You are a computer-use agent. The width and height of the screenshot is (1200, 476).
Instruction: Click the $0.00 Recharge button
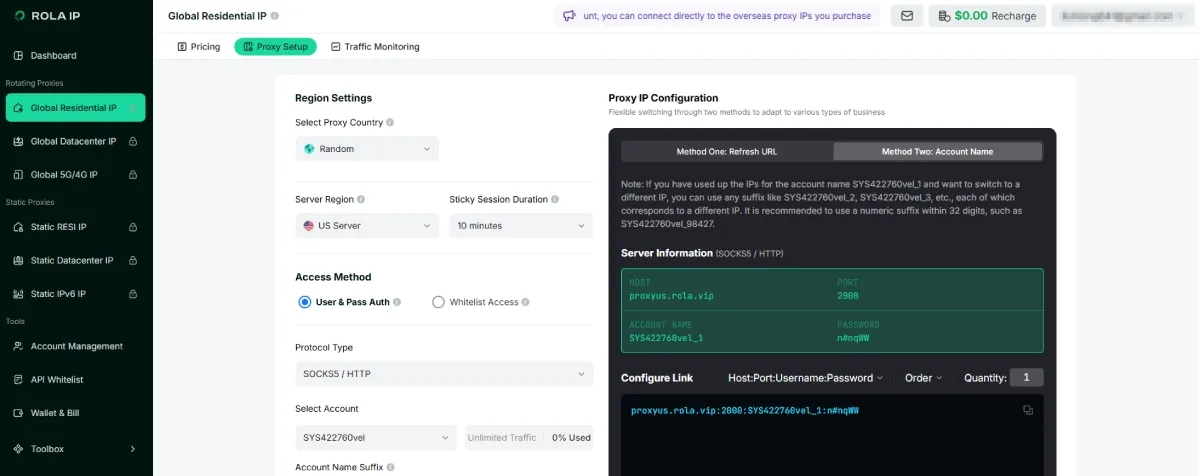[x=987, y=16]
